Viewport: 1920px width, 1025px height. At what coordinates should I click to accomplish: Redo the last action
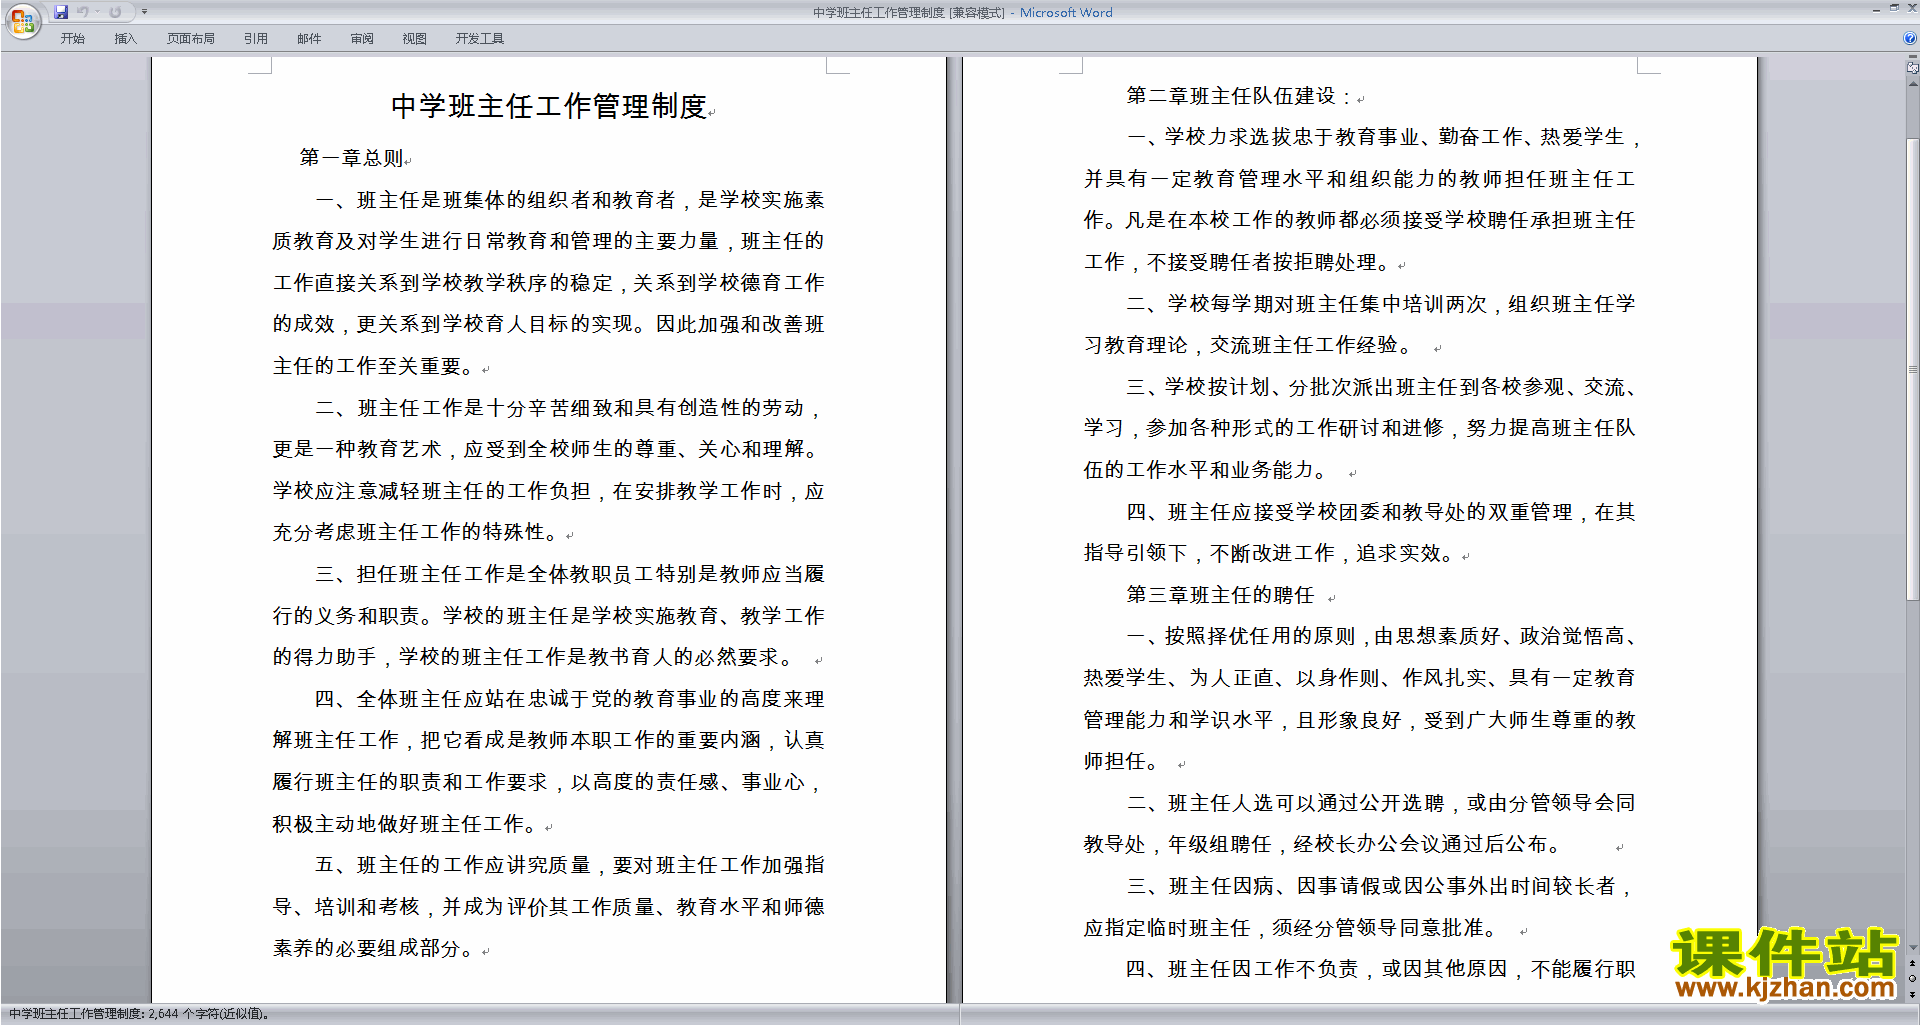115,12
